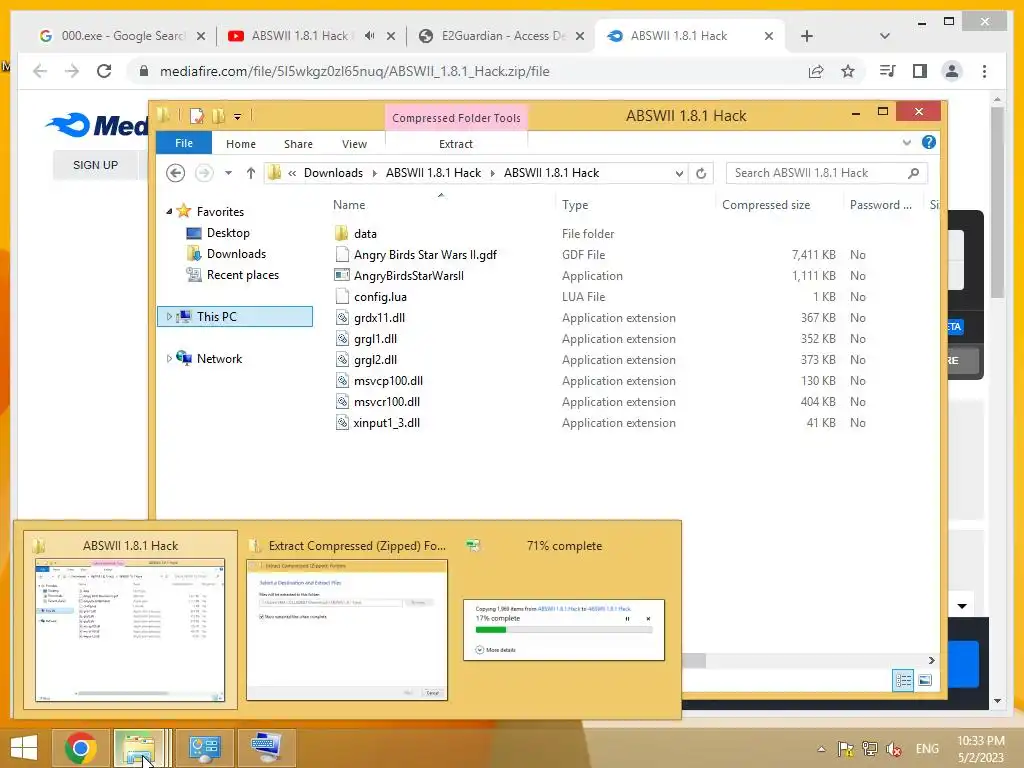Open Chrome tab search chevron
Image resolution: width=1024 pixels, height=768 pixels.
[x=884, y=36]
